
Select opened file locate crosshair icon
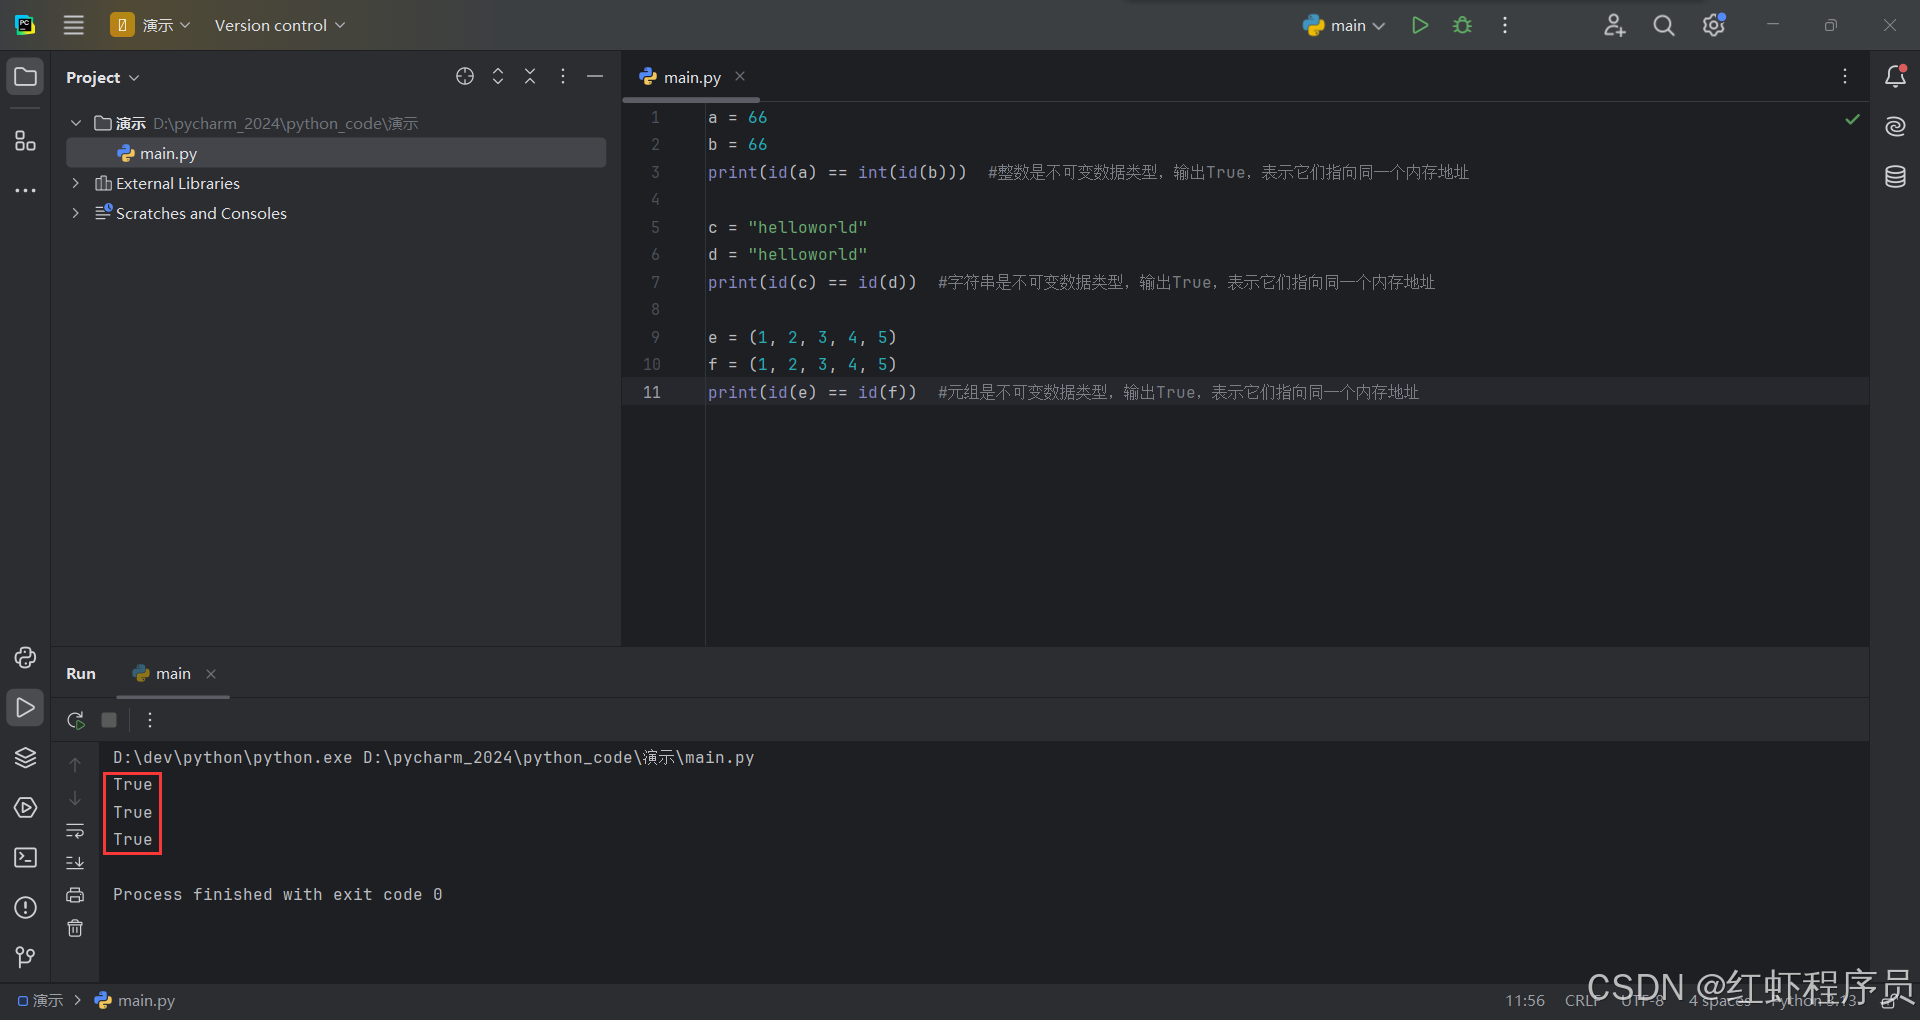pos(465,76)
